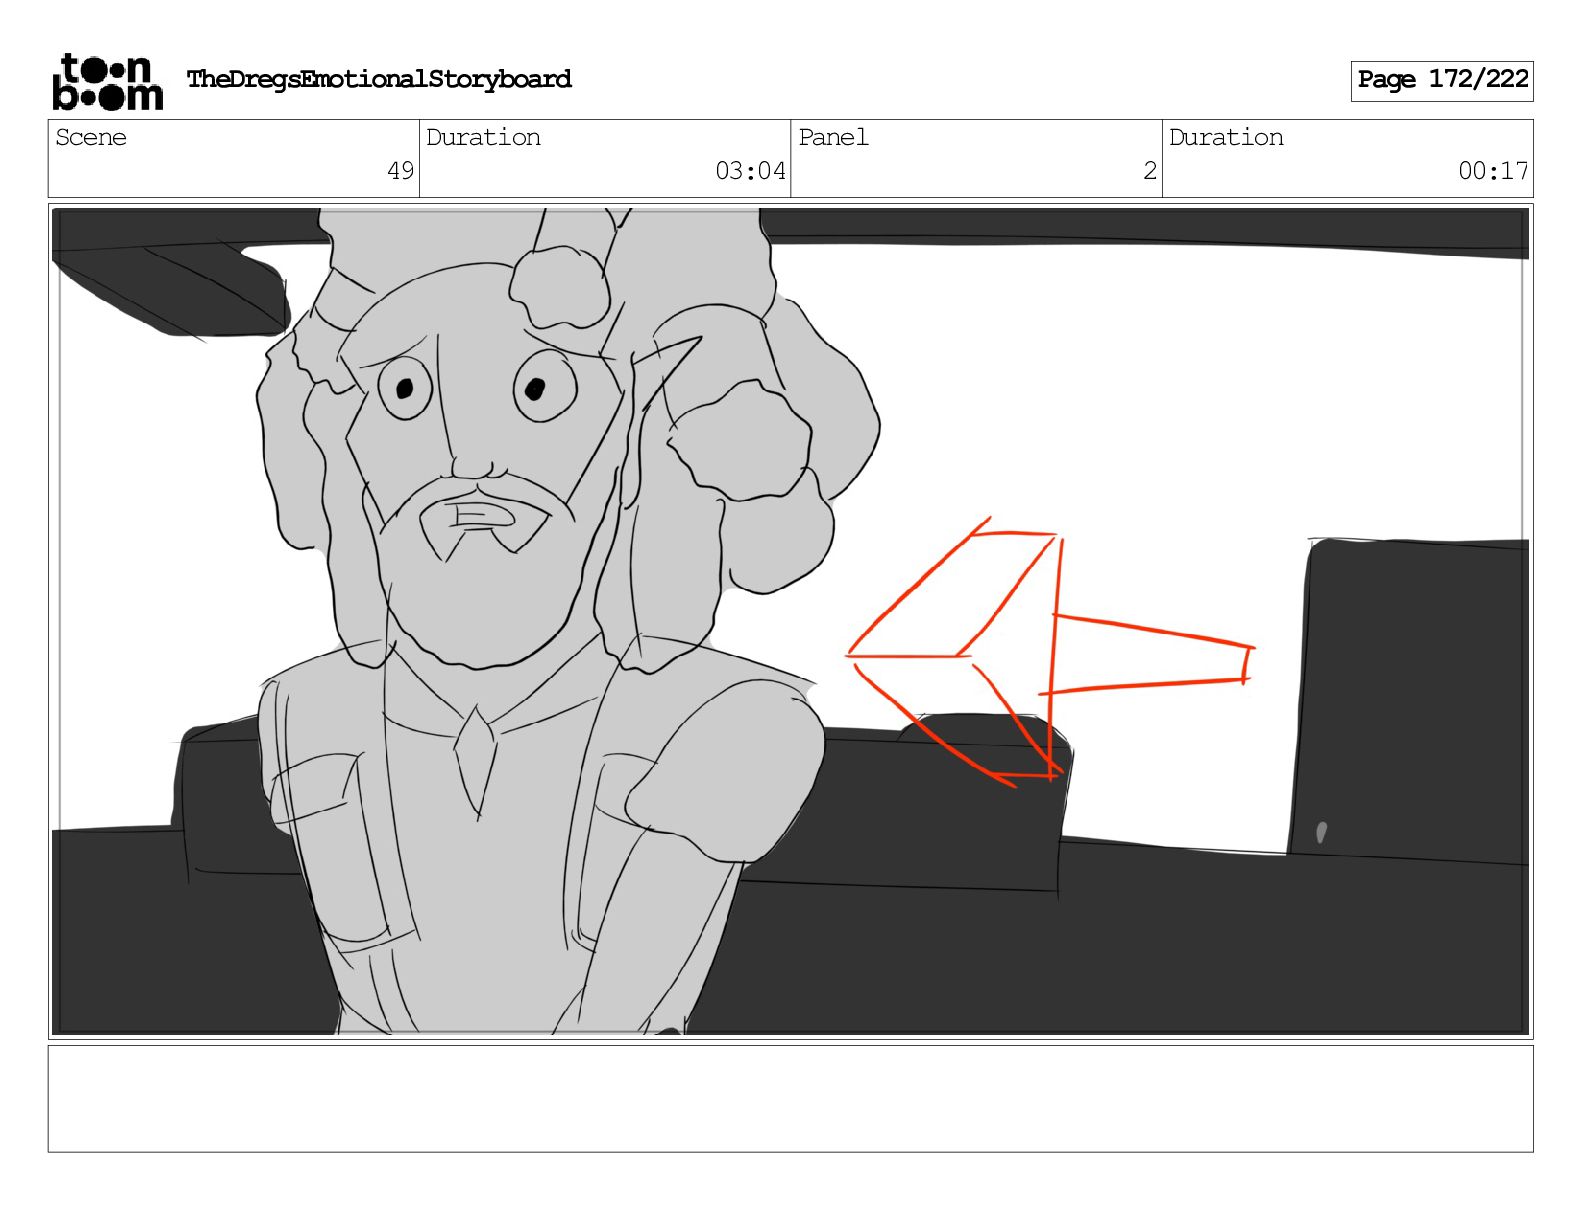Click the Toon Boom logo
Screen dimensions: 1584x1224
[x=107, y=81]
